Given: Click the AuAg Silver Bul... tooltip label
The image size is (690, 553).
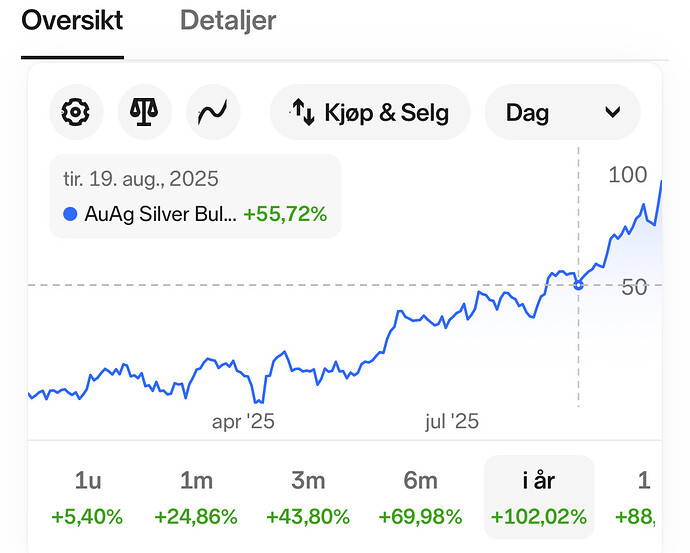Looking at the screenshot, I should click(161, 214).
